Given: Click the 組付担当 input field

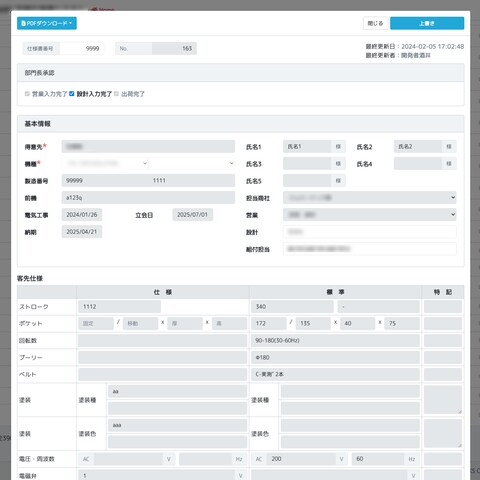Looking at the screenshot, I should [370, 249].
